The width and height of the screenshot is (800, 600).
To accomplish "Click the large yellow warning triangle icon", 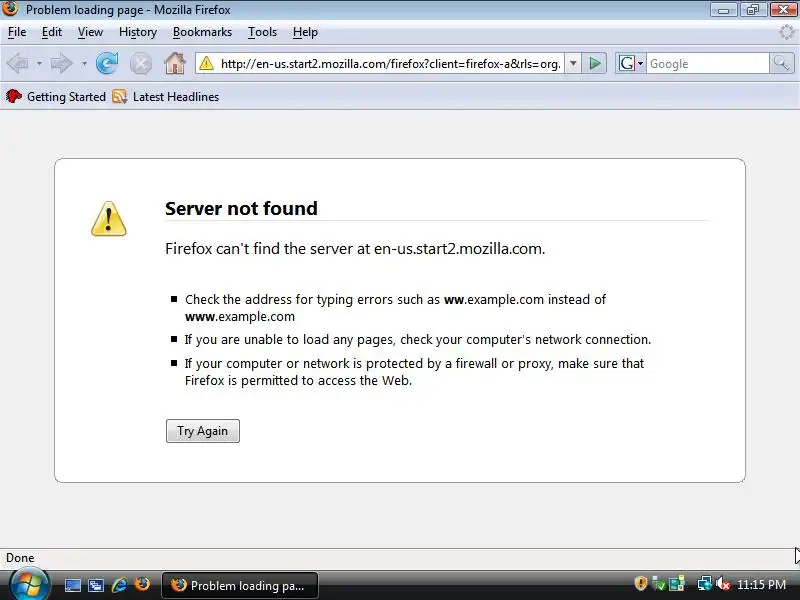I will click(109, 219).
